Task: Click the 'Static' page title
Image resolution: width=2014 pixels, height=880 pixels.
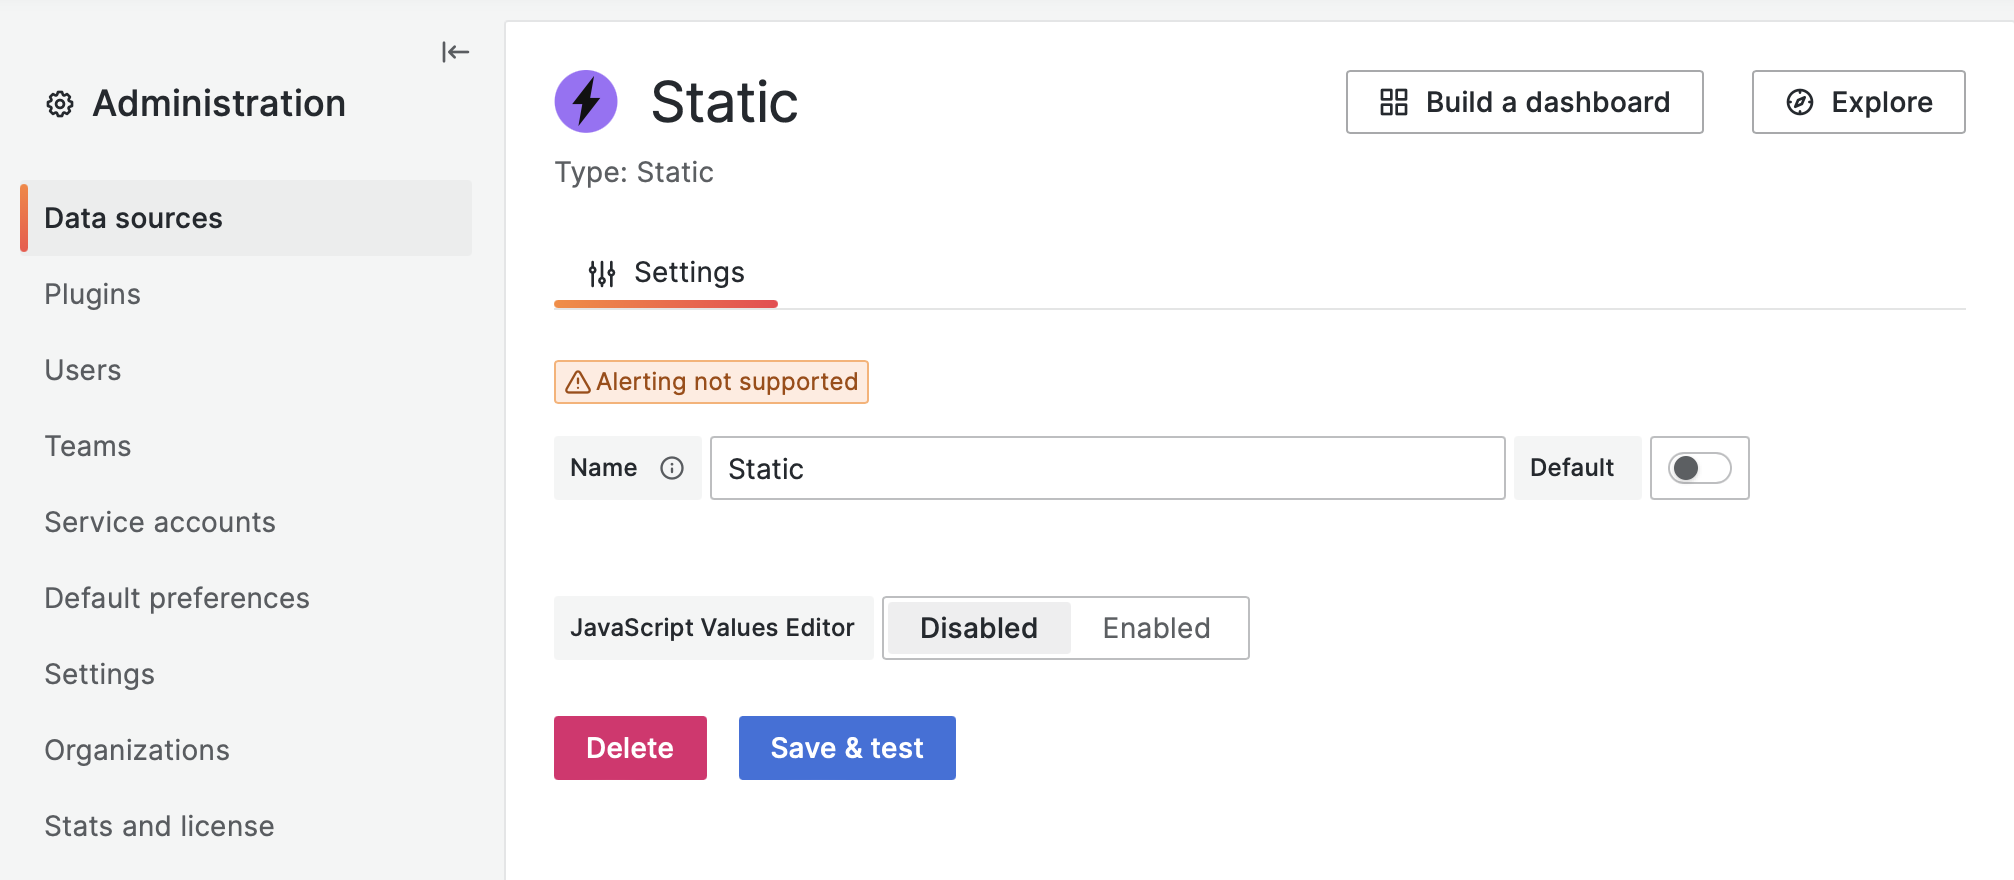Action: [x=725, y=102]
